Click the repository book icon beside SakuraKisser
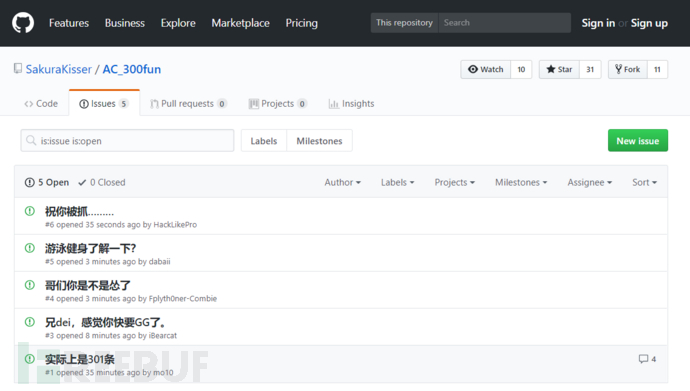The width and height of the screenshot is (690, 391). [x=18, y=69]
